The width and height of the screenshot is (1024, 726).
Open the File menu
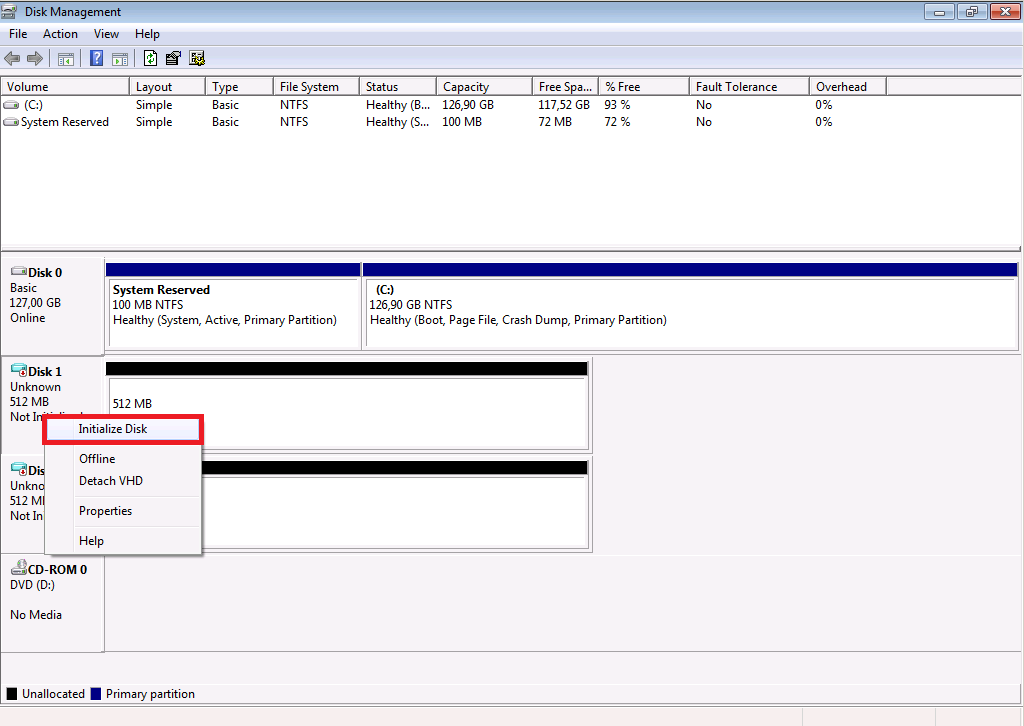(x=18, y=34)
